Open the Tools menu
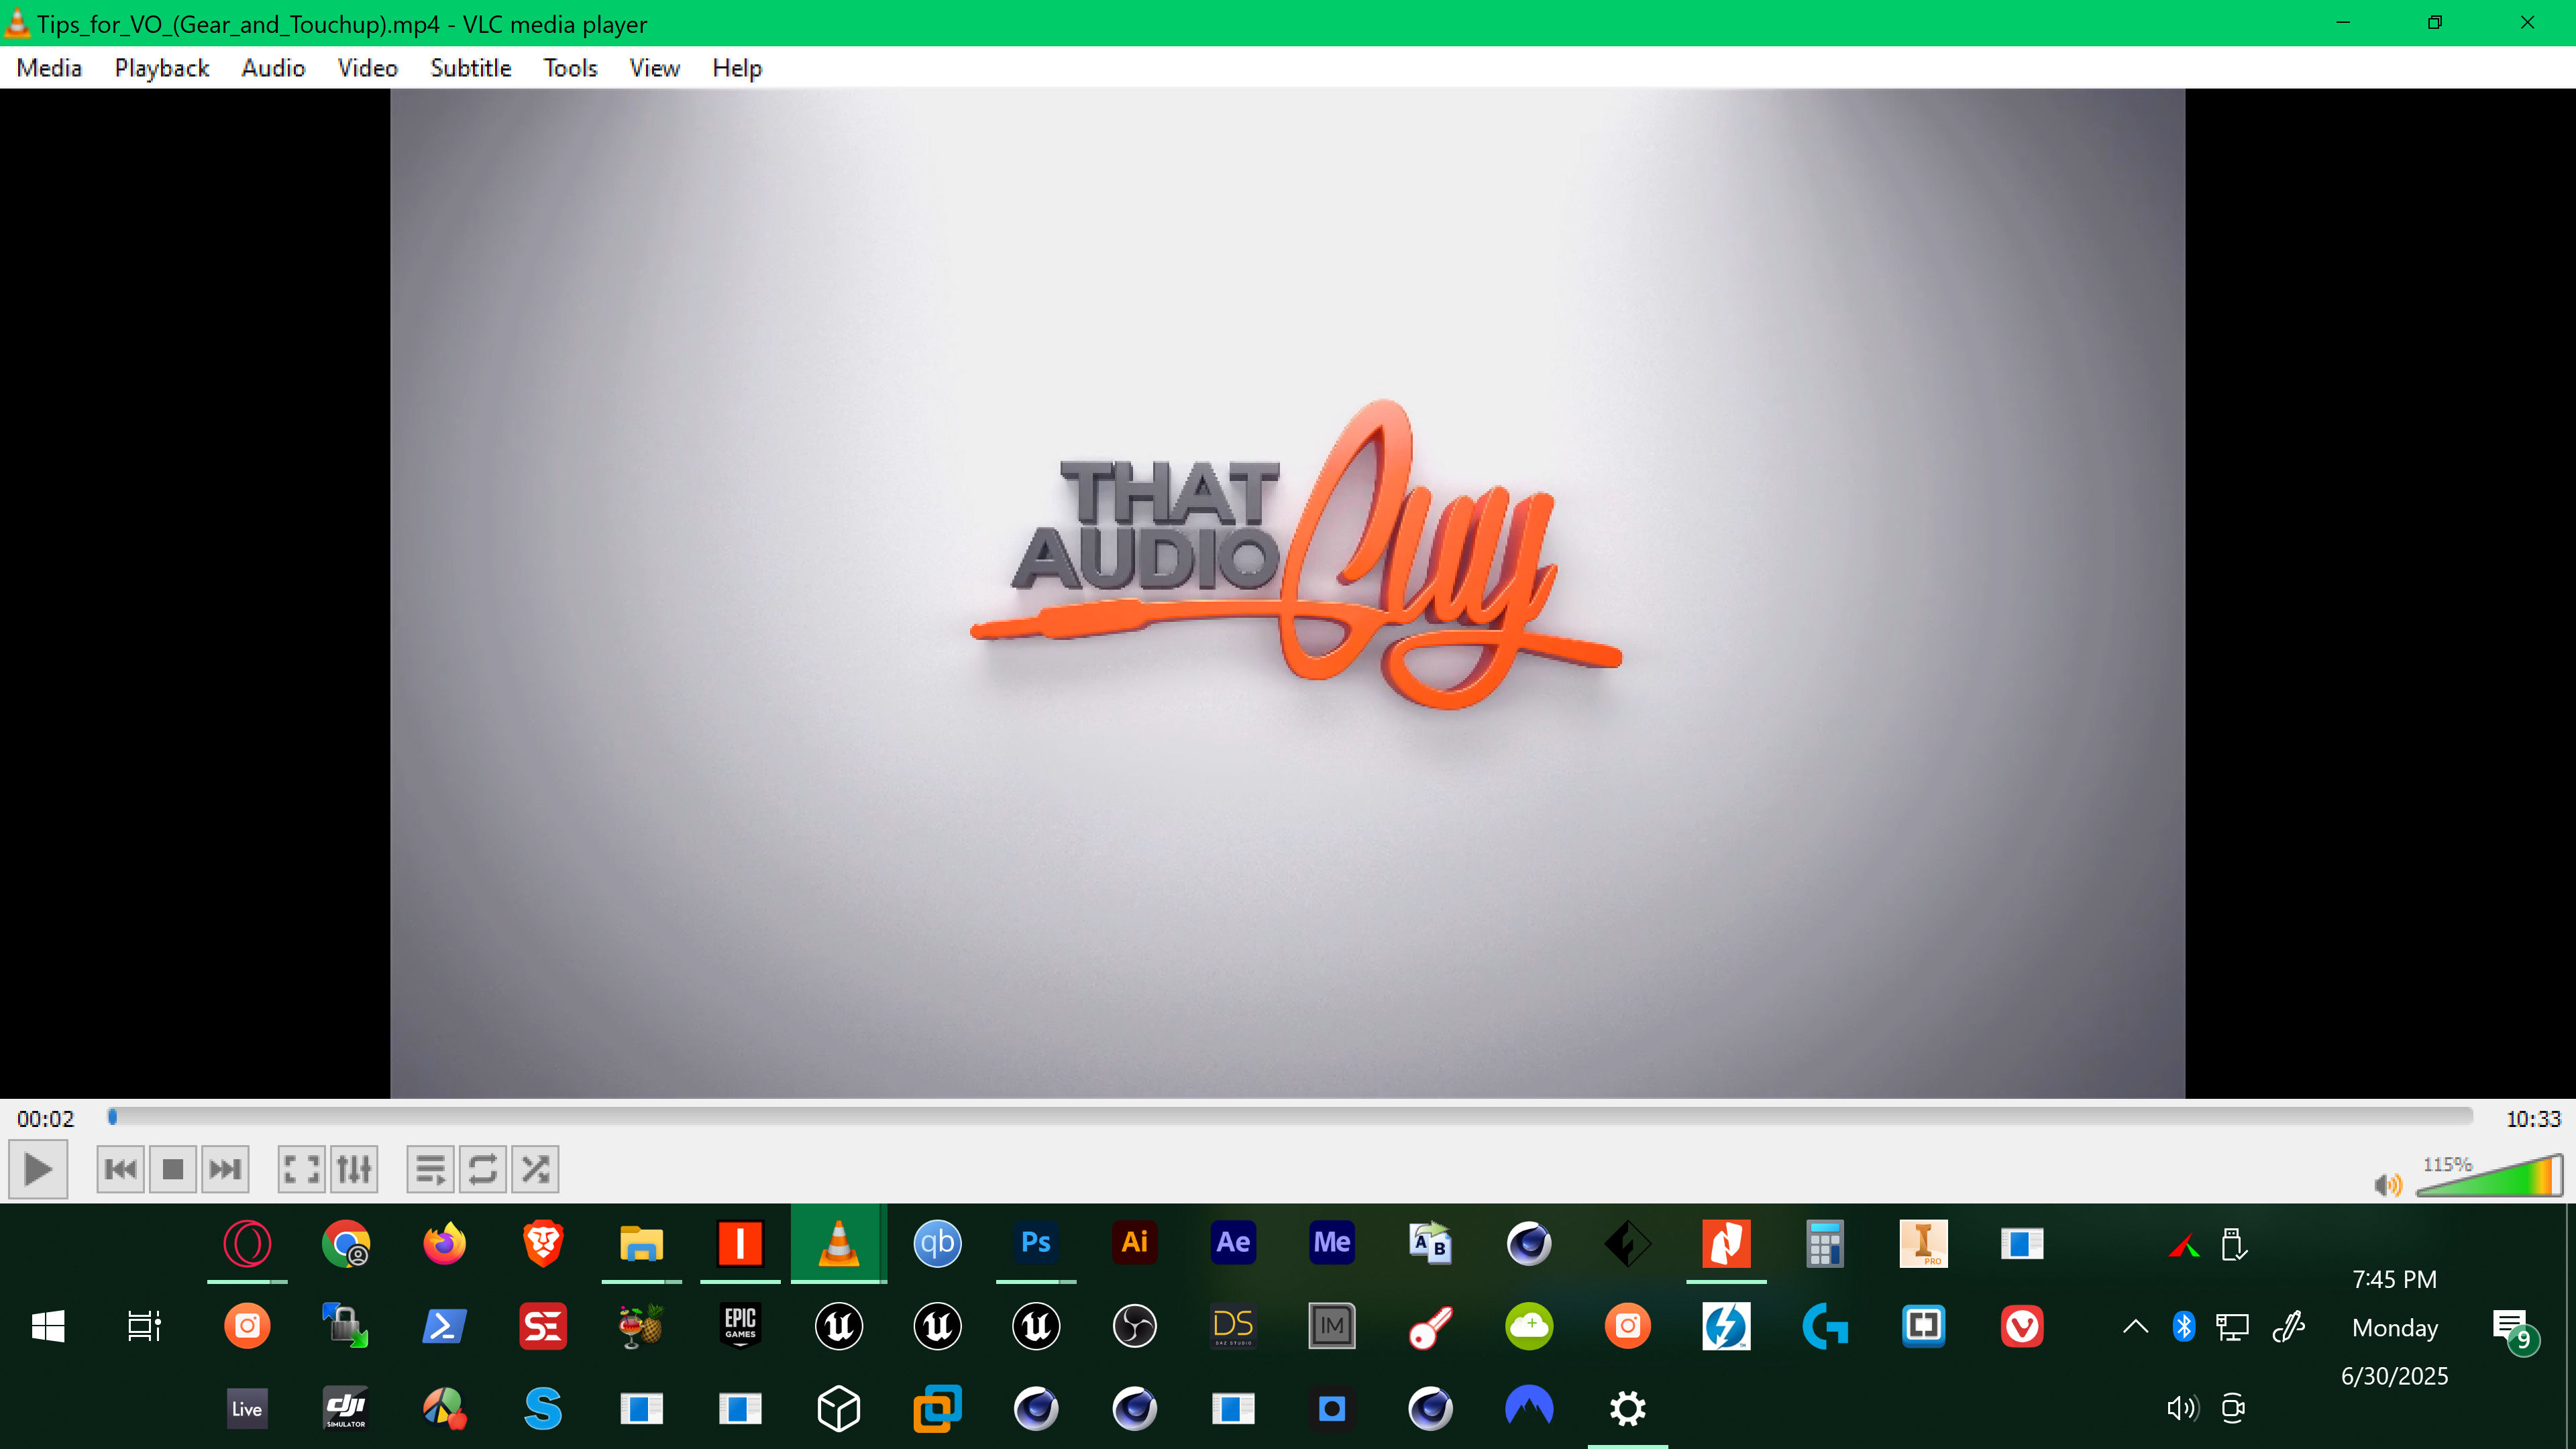 (x=570, y=68)
